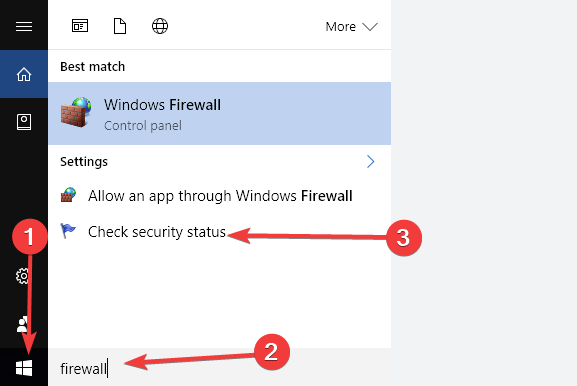This screenshot has height=386, width=577.
Task: Open the Notebook icon in the sidebar
Action: 24,122
